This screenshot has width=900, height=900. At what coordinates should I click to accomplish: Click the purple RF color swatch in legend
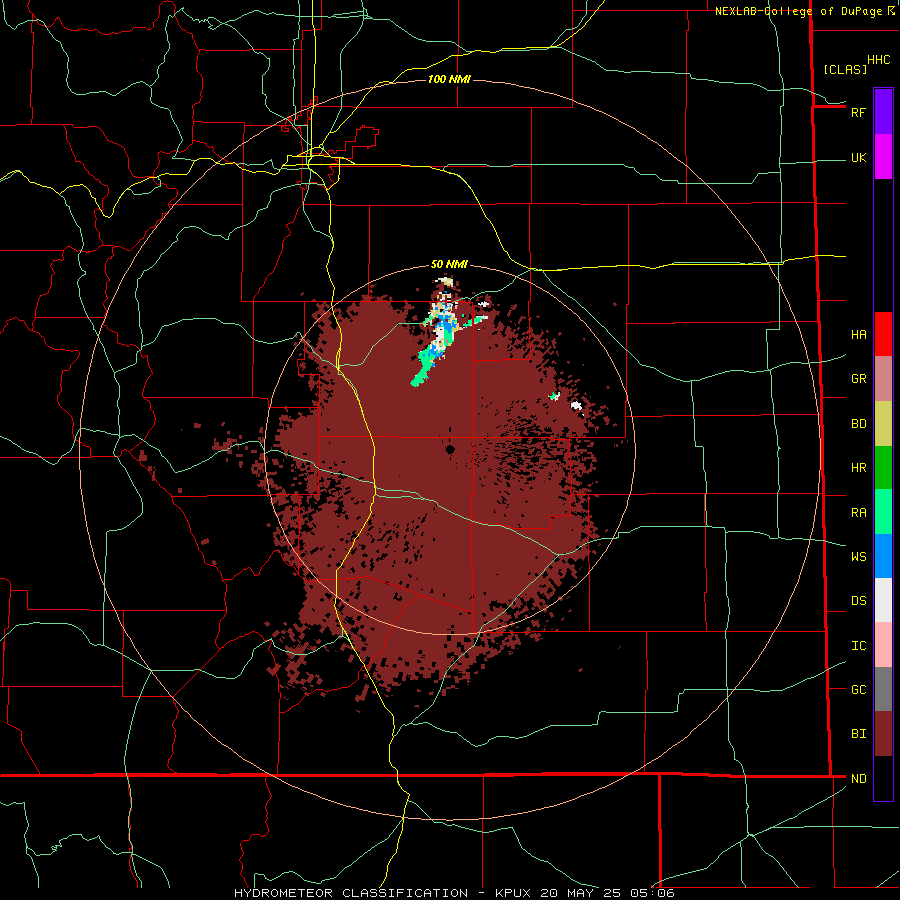point(883,112)
